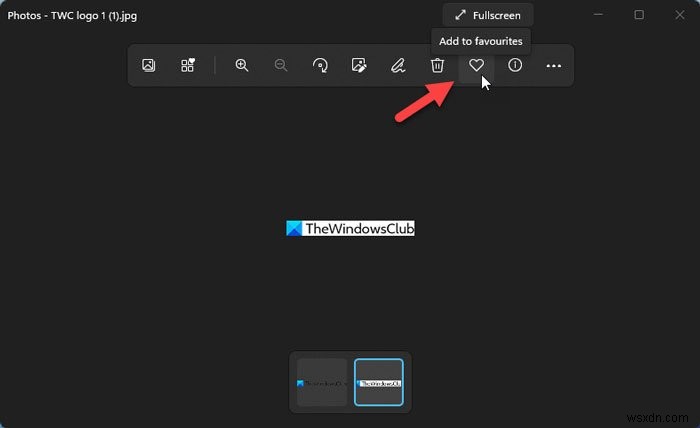
Task: Open the three-dot See more menu
Action: pyautogui.click(x=554, y=66)
